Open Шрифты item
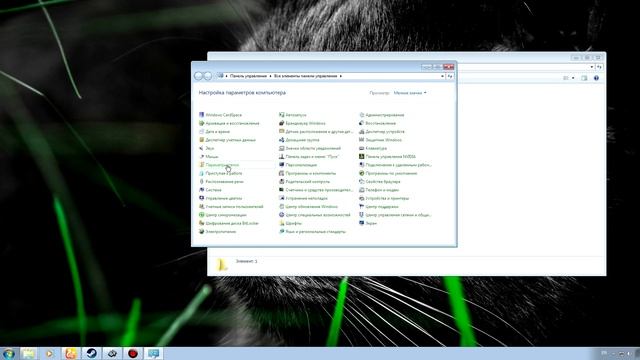The image size is (640, 360). (x=291, y=223)
